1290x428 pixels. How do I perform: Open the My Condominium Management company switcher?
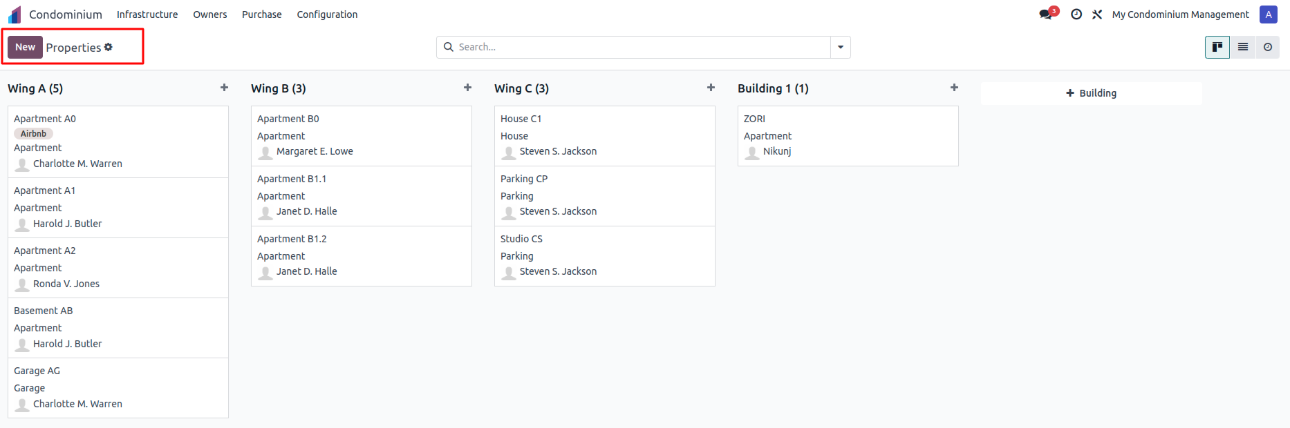tap(1180, 15)
